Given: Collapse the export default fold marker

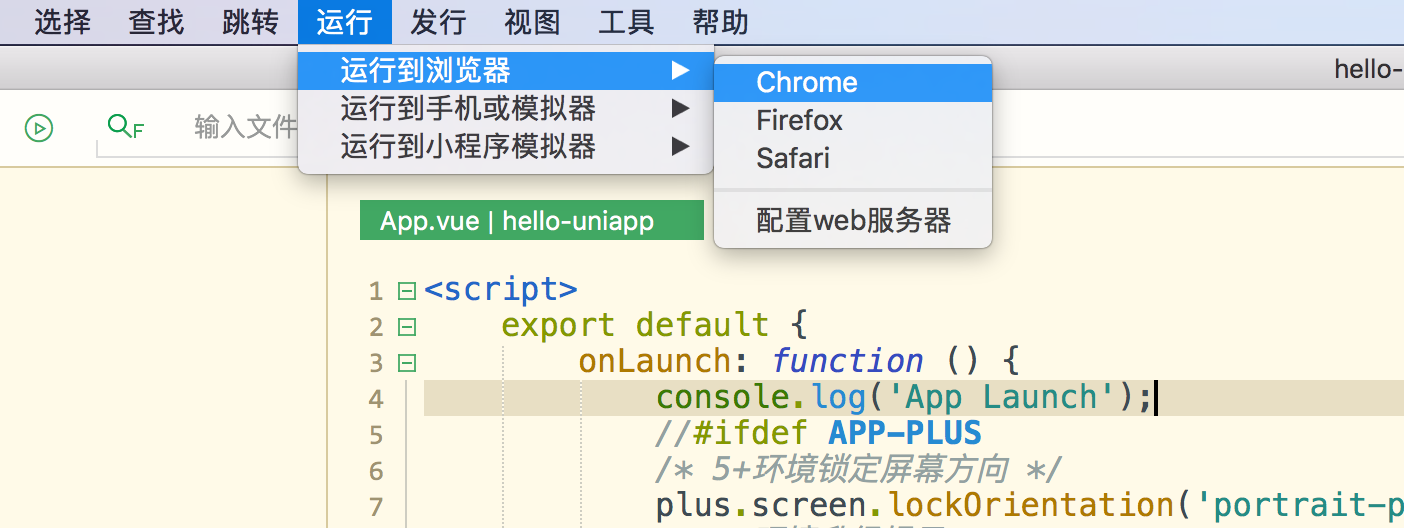Looking at the screenshot, I should pos(406,327).
